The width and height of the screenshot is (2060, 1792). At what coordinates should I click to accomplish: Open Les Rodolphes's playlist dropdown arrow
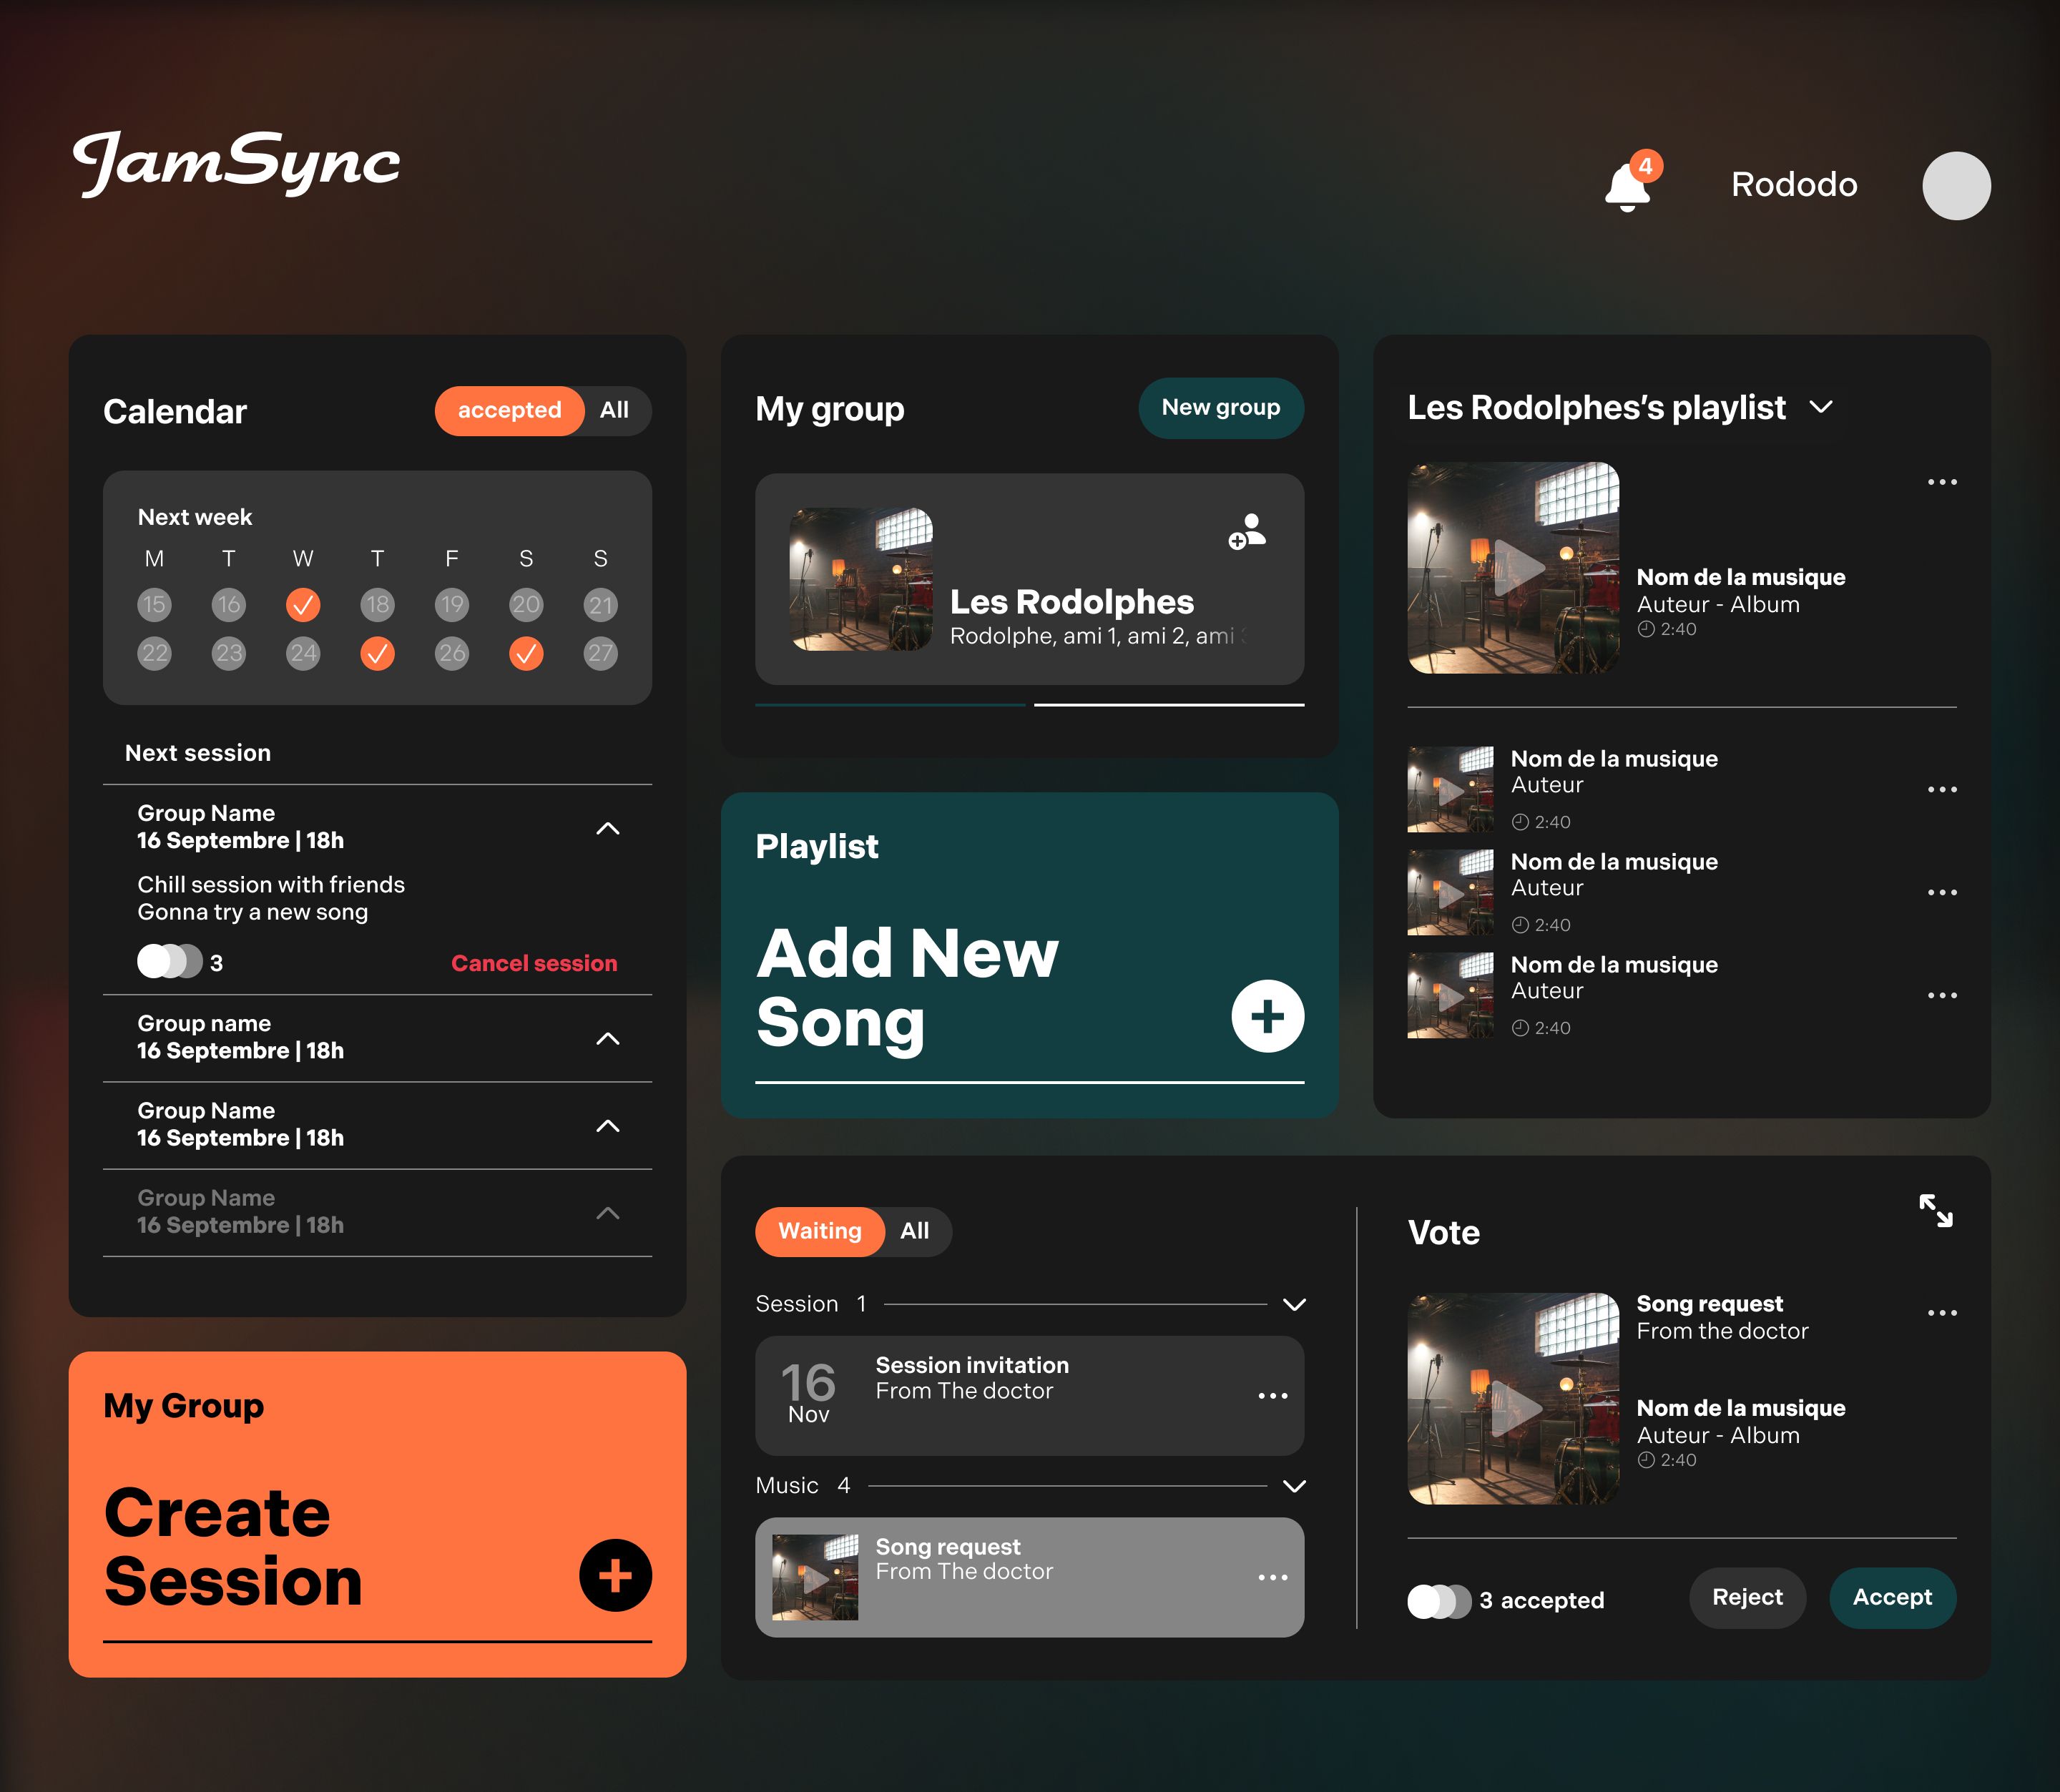tap(1821, 407)
